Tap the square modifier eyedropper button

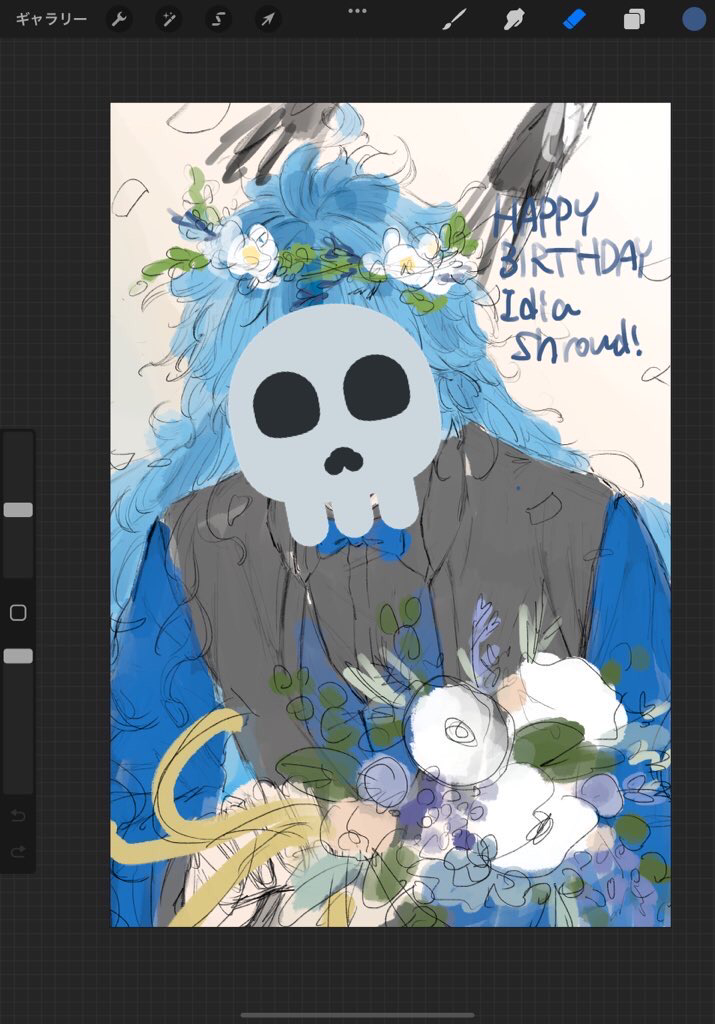point(18,613)
